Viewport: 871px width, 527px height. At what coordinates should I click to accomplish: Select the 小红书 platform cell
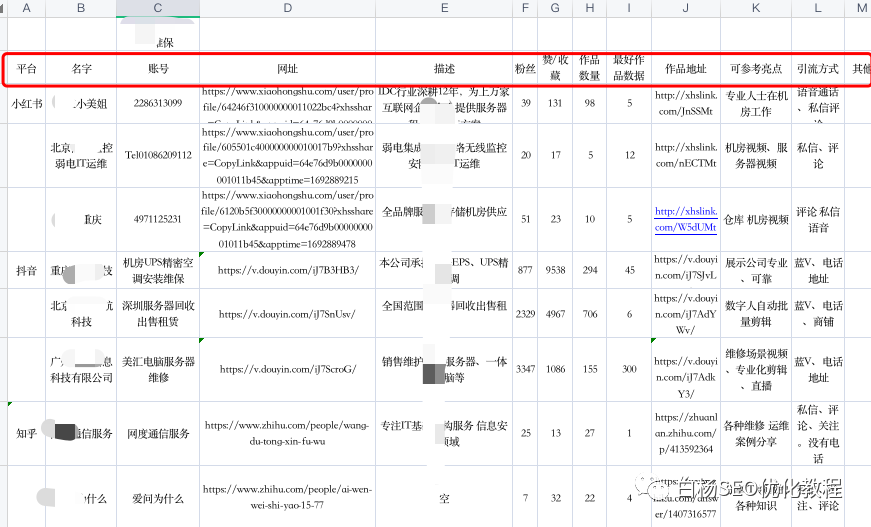coord(26,104)
